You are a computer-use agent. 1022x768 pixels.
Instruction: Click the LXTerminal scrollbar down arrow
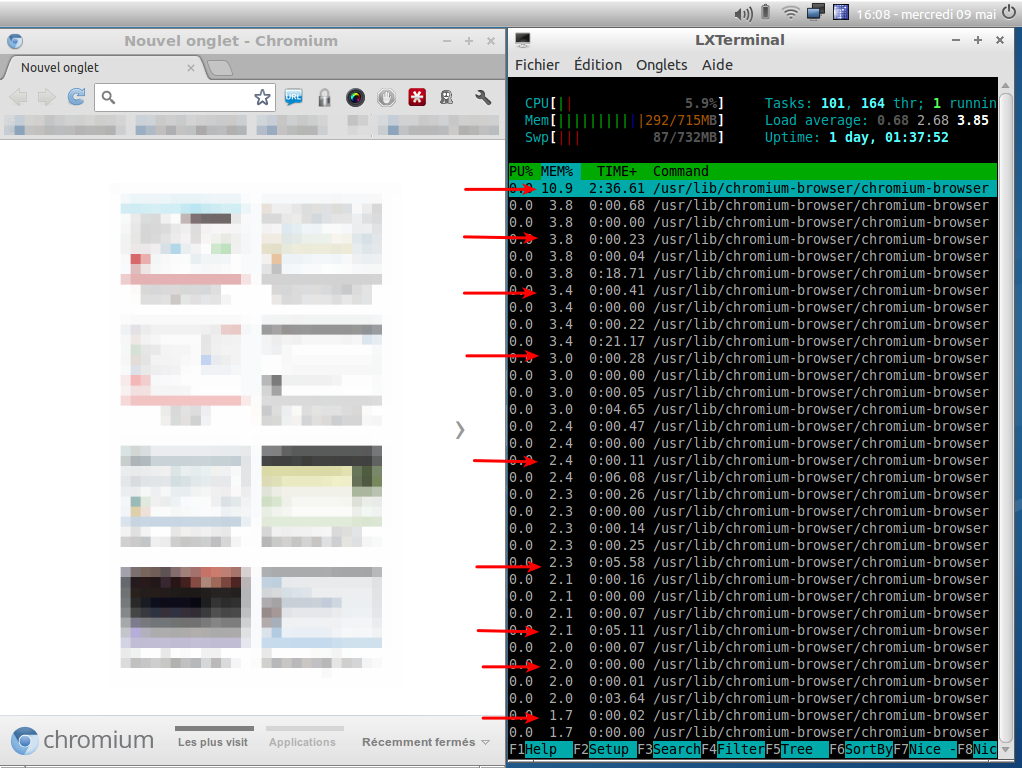tap(1006, 750)
